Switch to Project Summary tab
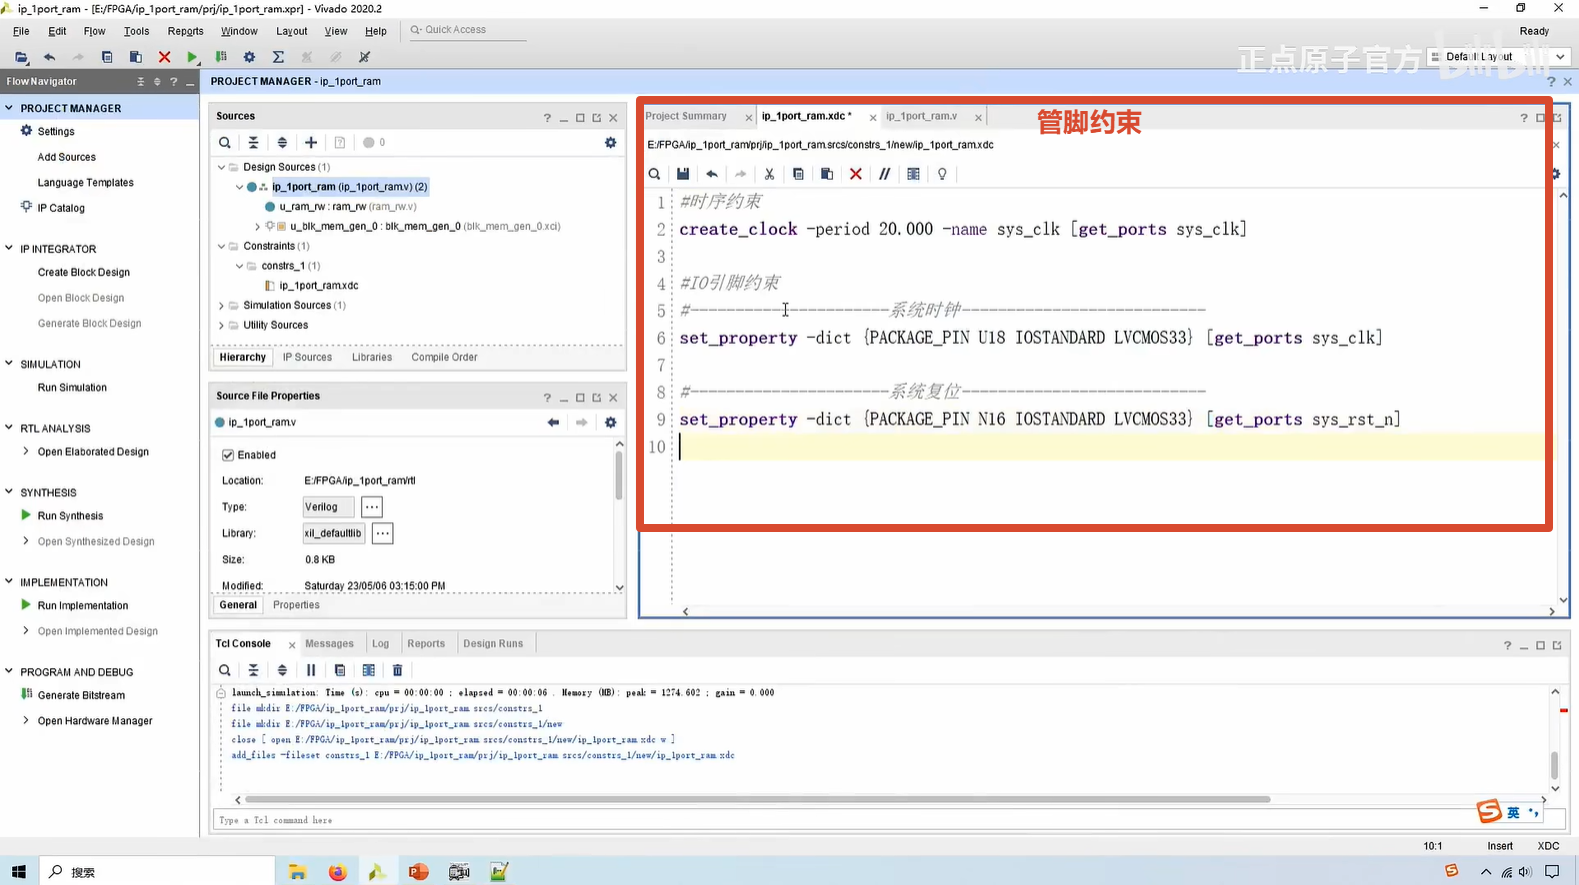The image size is (1579, 885). tap(686, 116)
